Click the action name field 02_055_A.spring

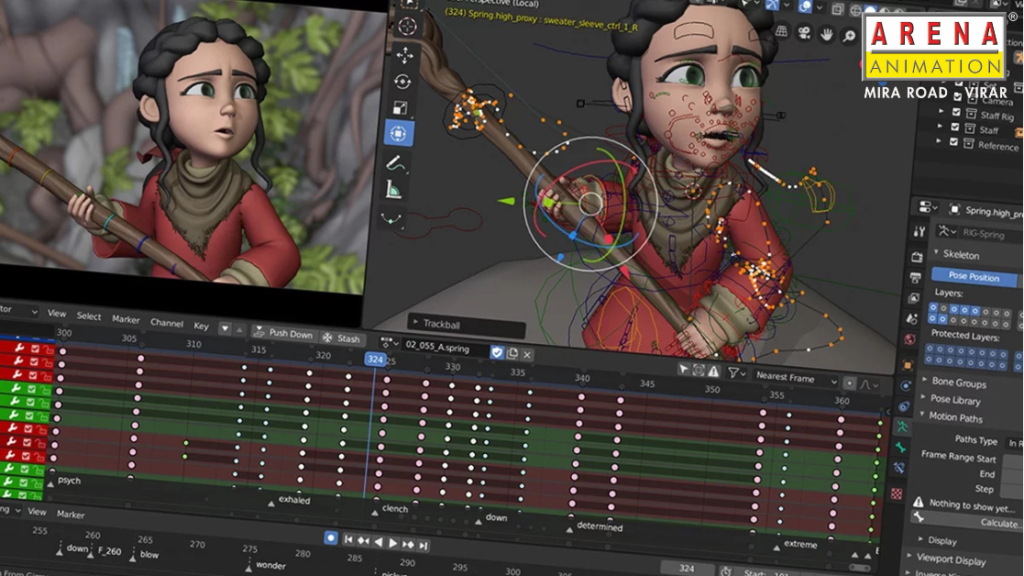coord(445,347)
